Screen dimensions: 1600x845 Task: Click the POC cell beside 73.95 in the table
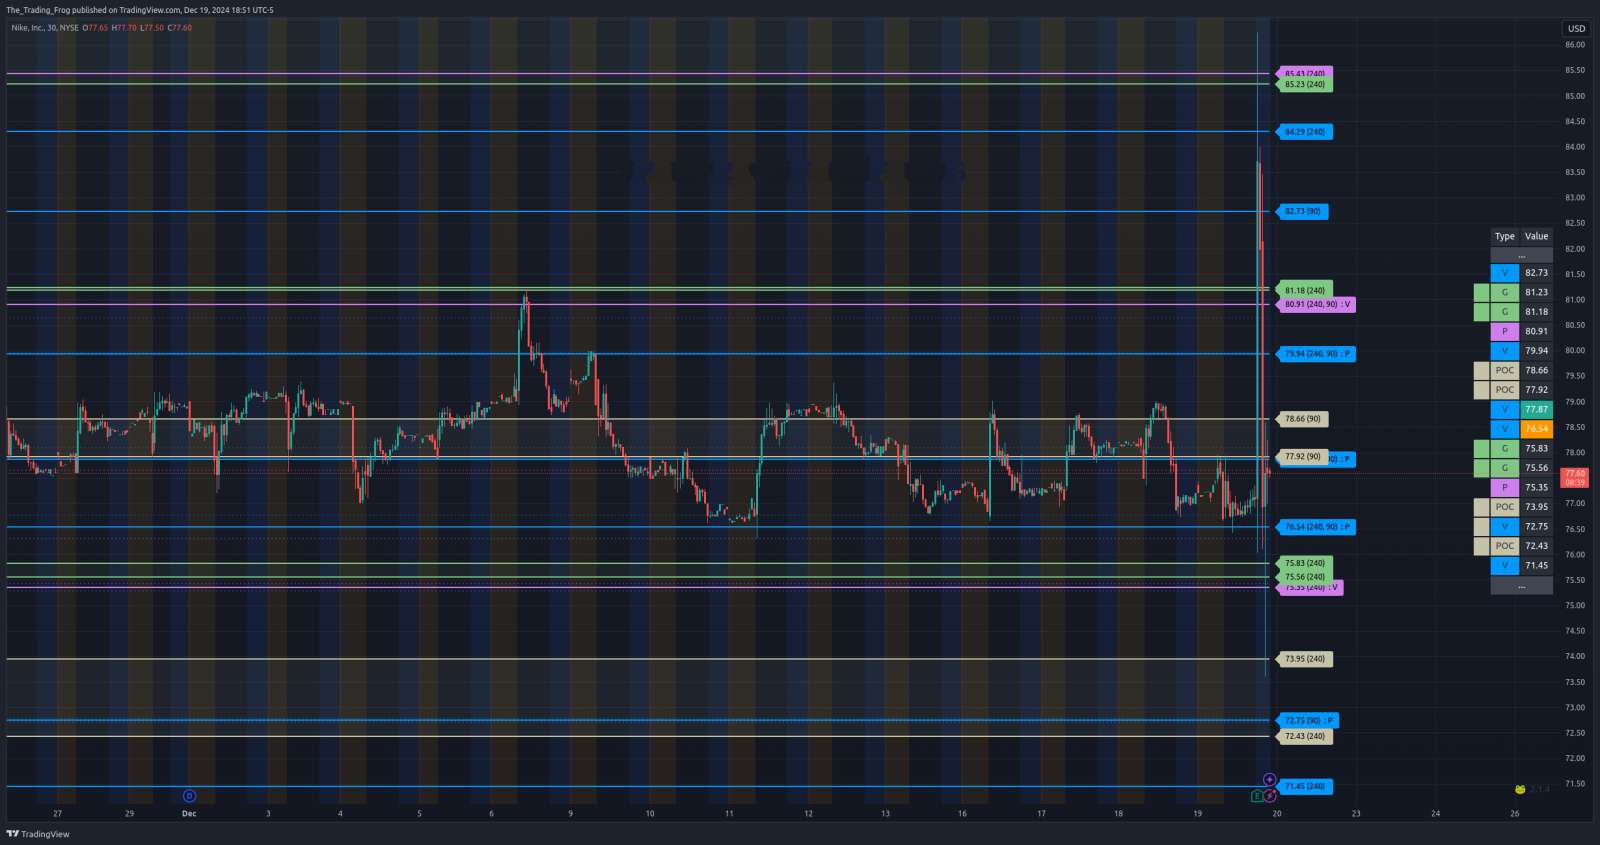(x=1505, y=507)
